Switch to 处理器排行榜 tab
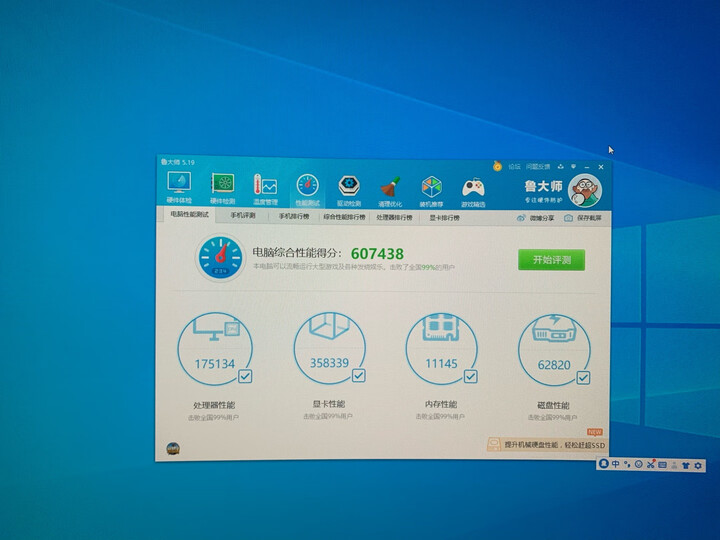 [x=394, y=216]
